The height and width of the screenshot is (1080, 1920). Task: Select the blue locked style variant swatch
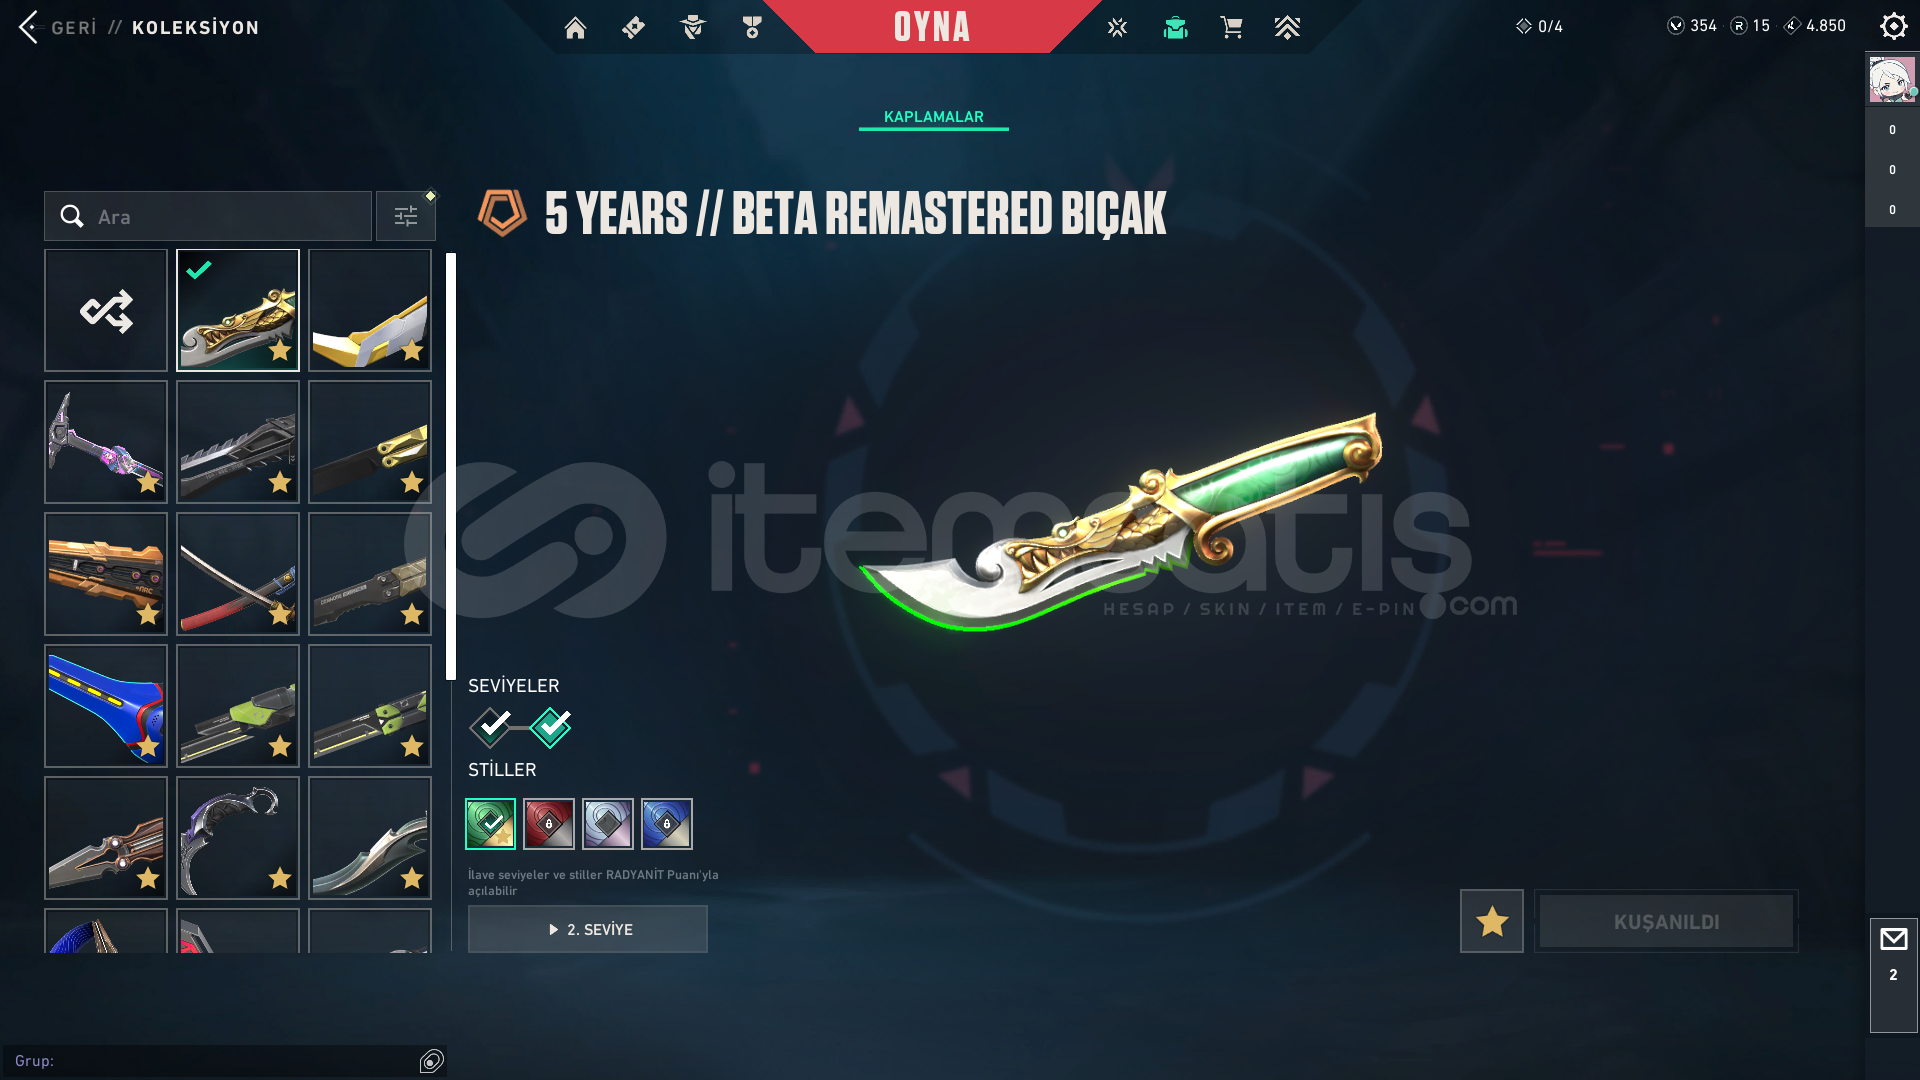tap(667, 824)
